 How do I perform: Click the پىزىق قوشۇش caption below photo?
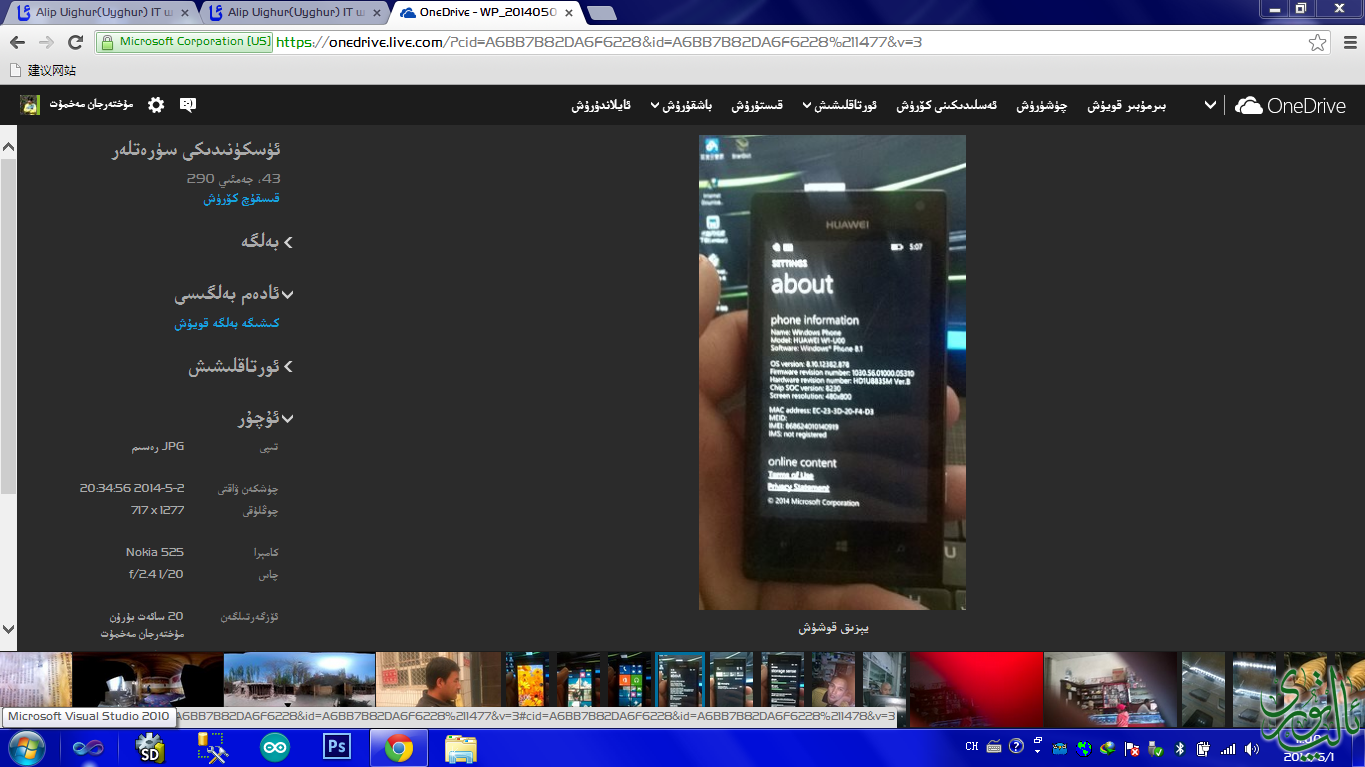(x=833, y=628)
